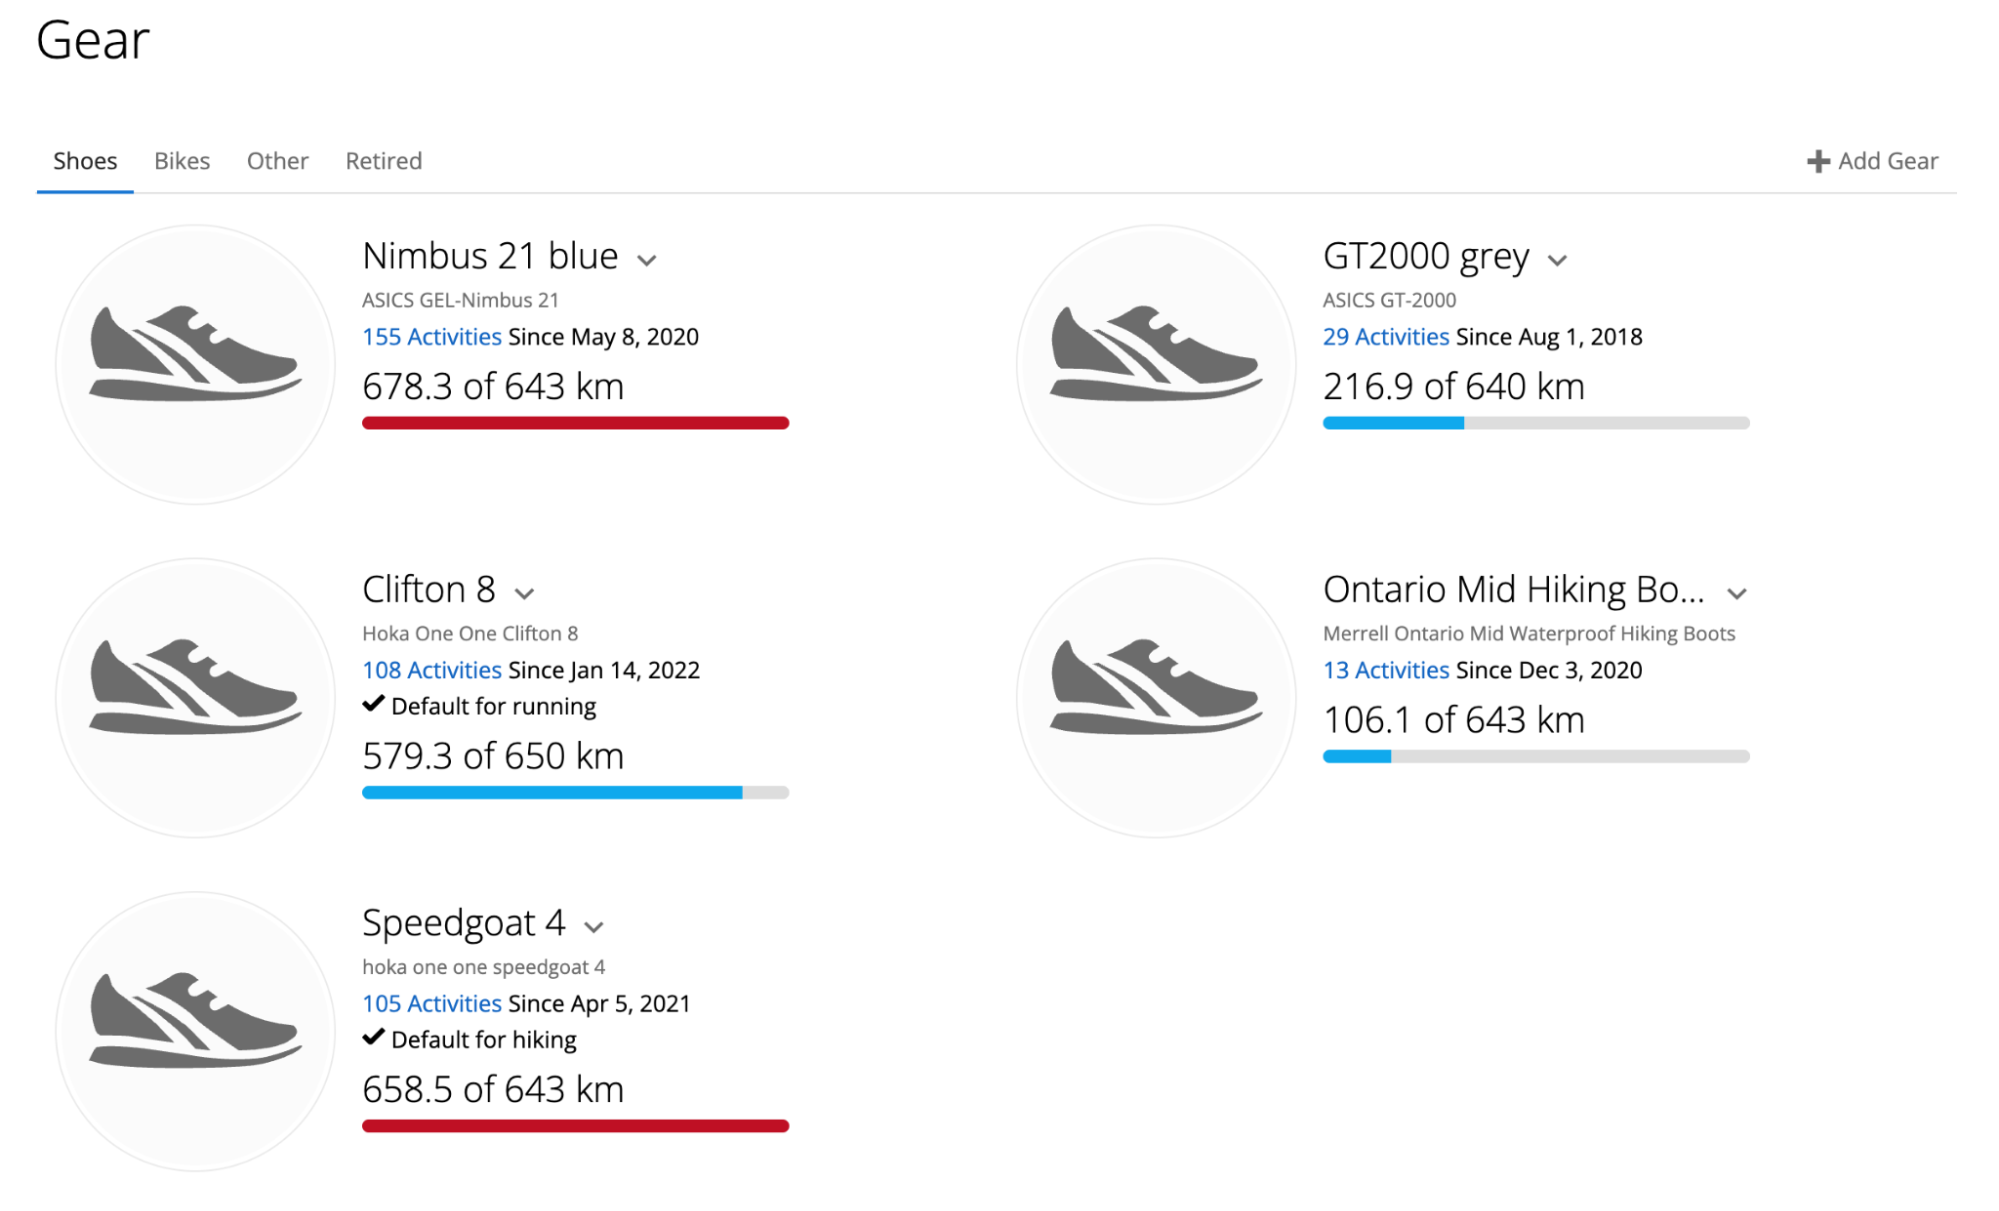
Task: Click the Add Gear button
Action: (x=1872, y=161)
